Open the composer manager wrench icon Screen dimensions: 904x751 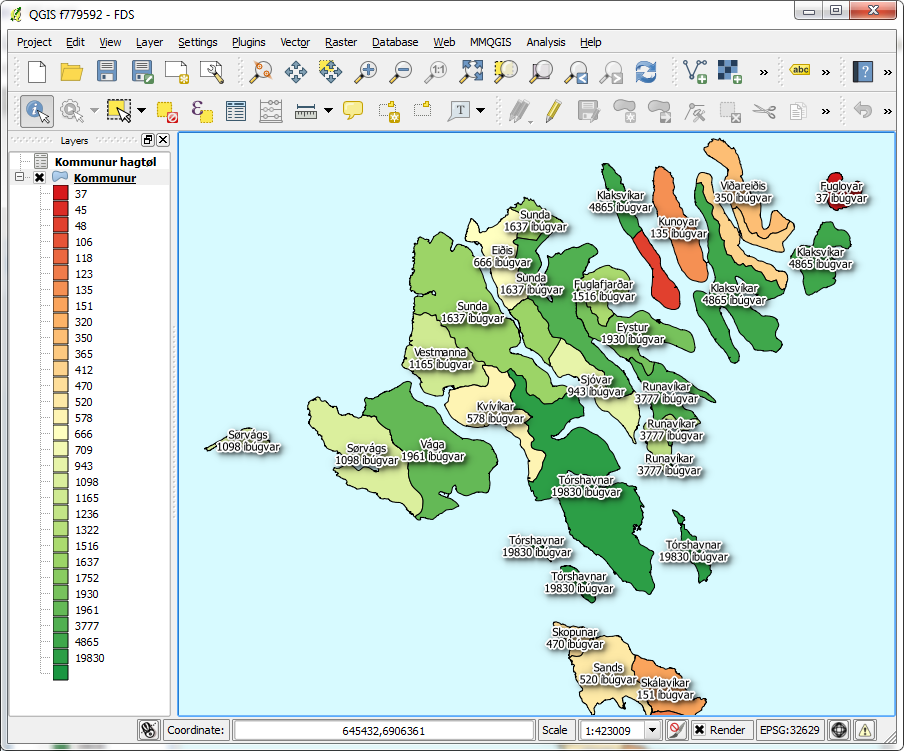pos(212,72)
